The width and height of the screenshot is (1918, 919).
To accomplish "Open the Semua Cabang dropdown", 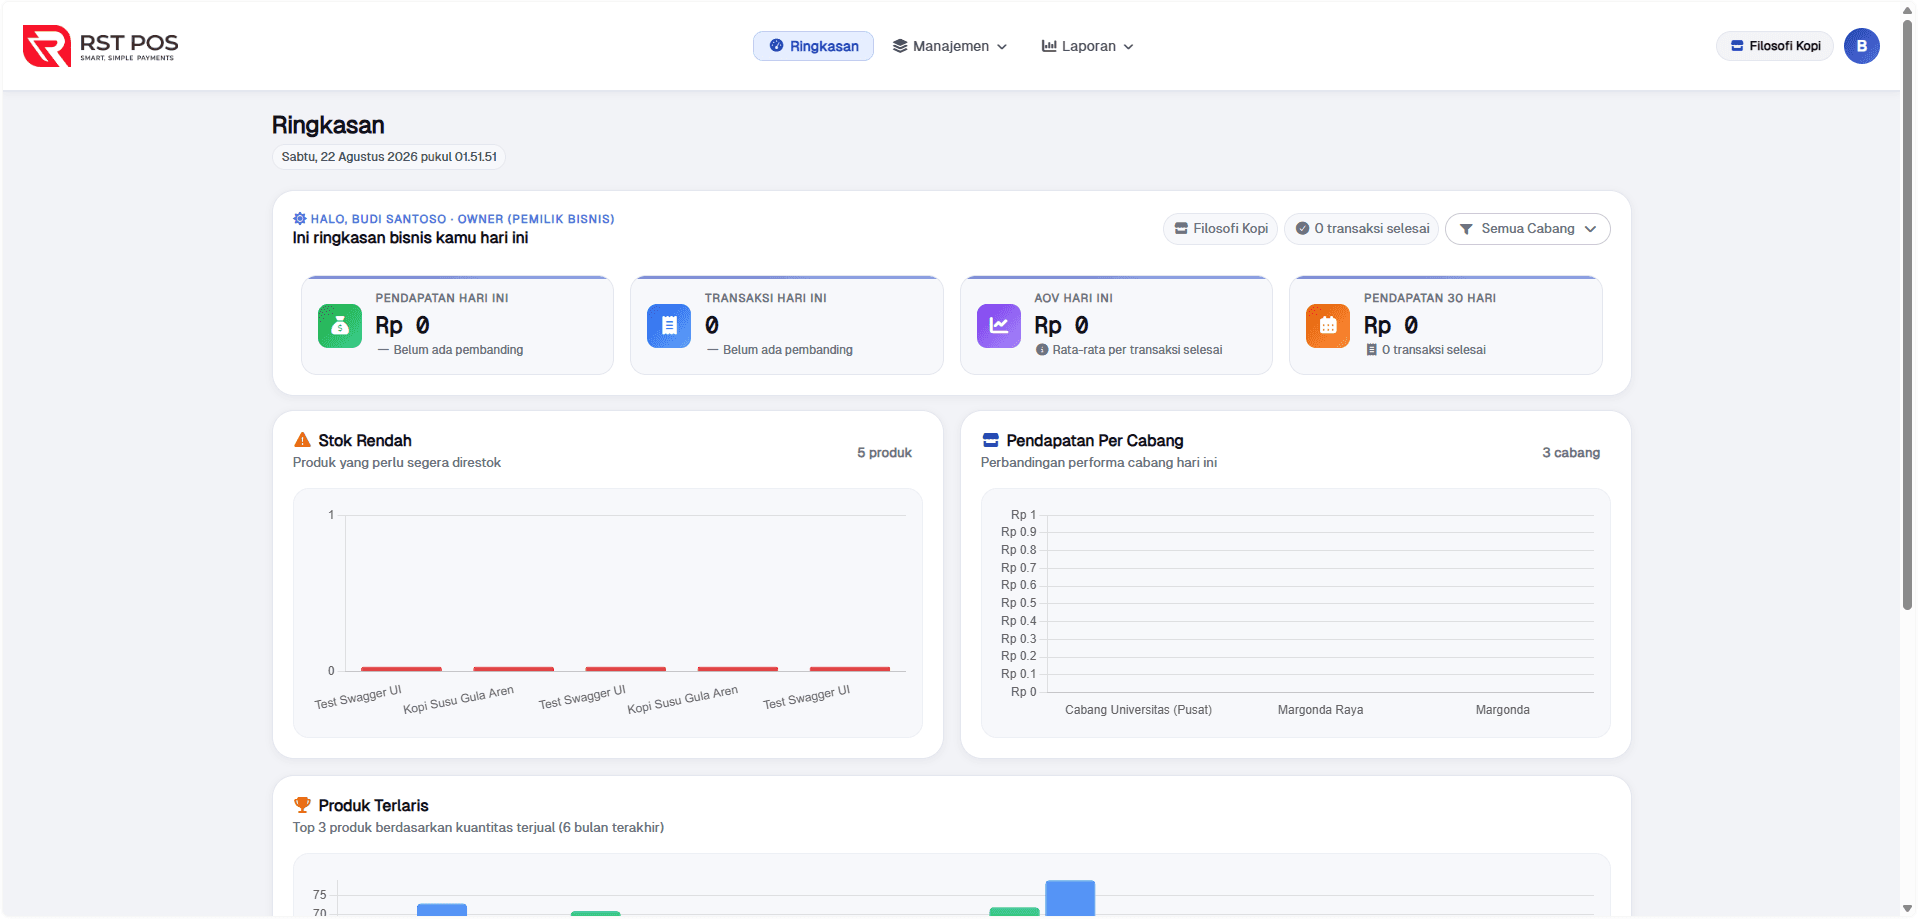I will (x=1527, y=229).
